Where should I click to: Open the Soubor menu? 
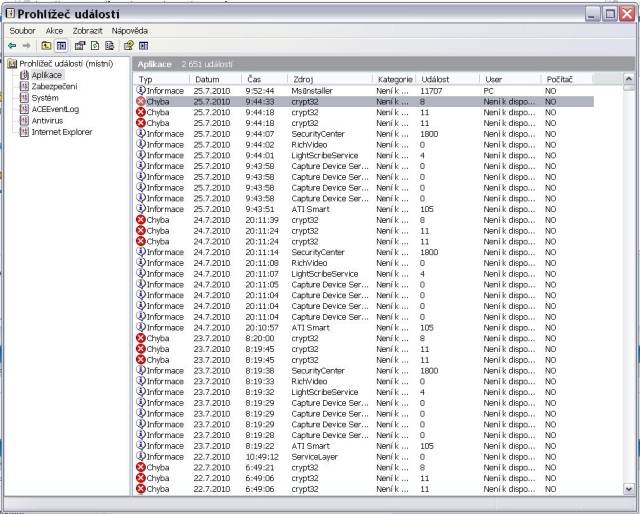pos(22,31)
